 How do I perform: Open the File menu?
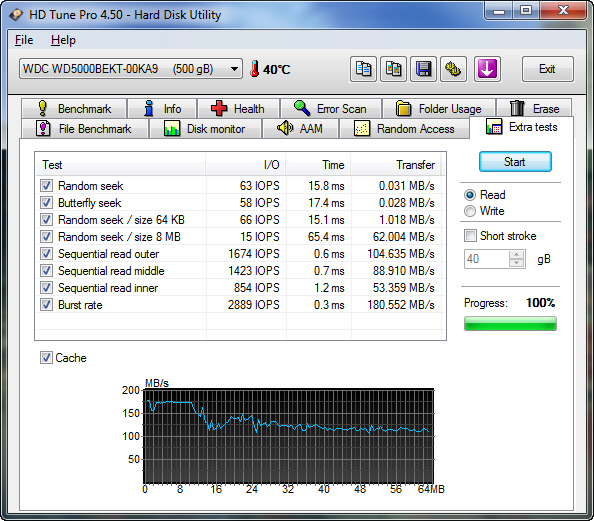pos(24,40)
